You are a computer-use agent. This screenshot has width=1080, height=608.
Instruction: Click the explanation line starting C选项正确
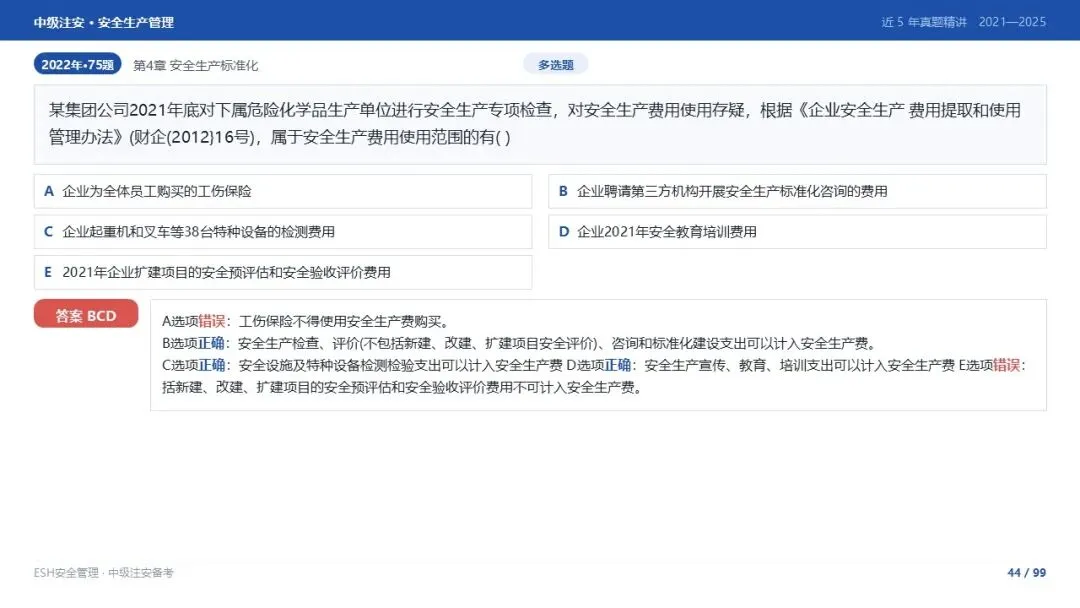click(594, 366)
